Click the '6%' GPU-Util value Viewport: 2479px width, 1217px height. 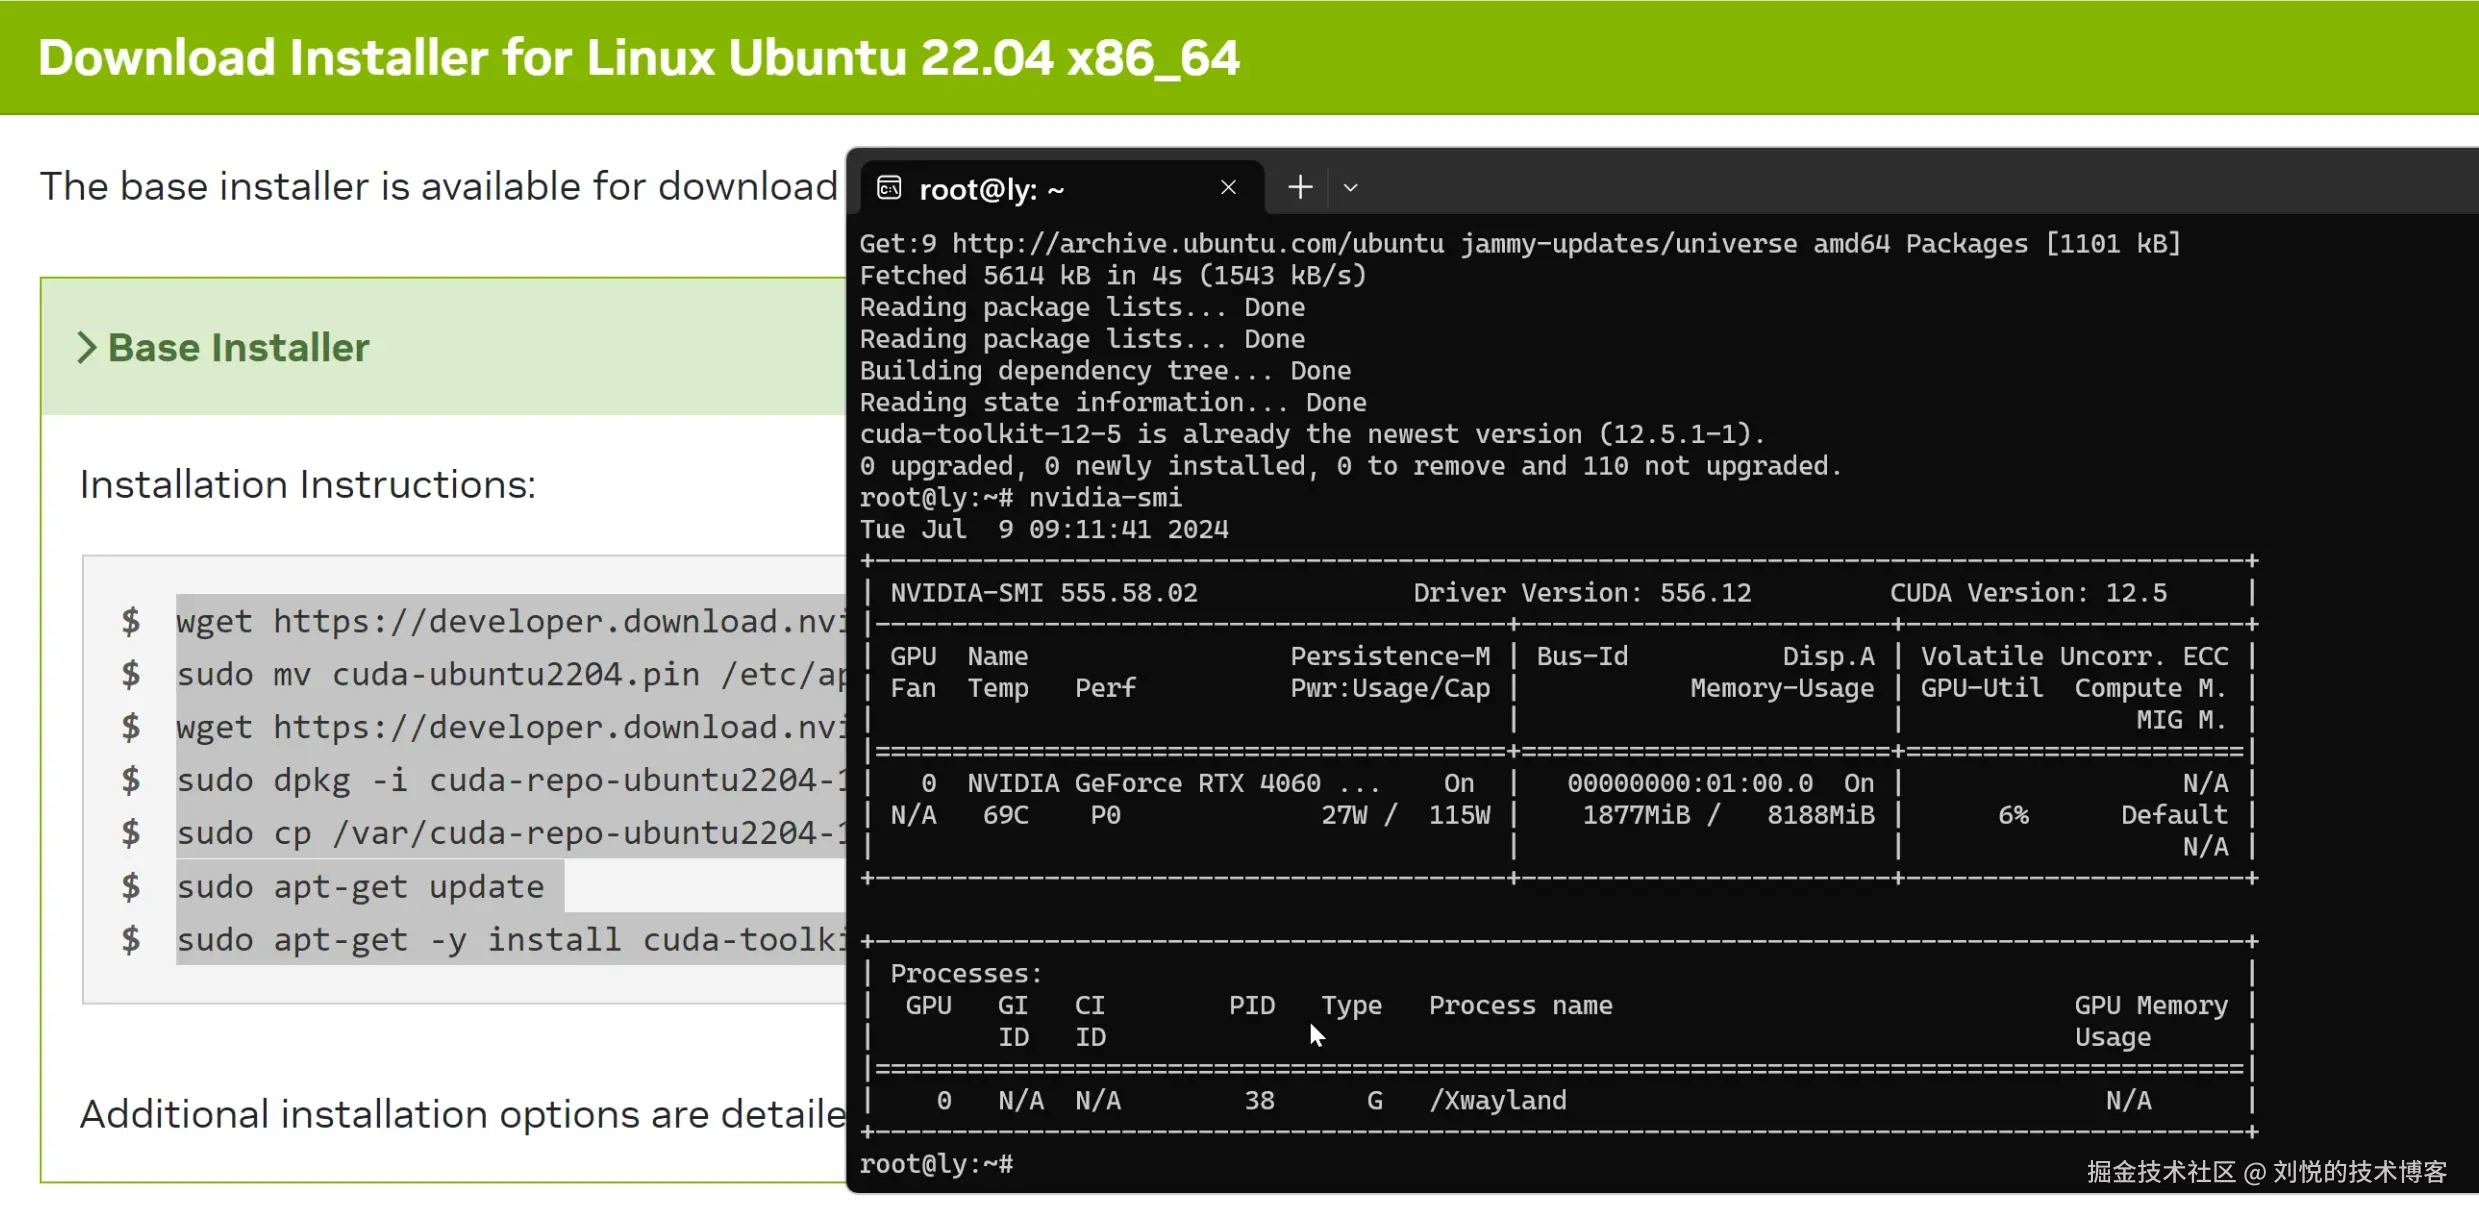[2013, 815]
